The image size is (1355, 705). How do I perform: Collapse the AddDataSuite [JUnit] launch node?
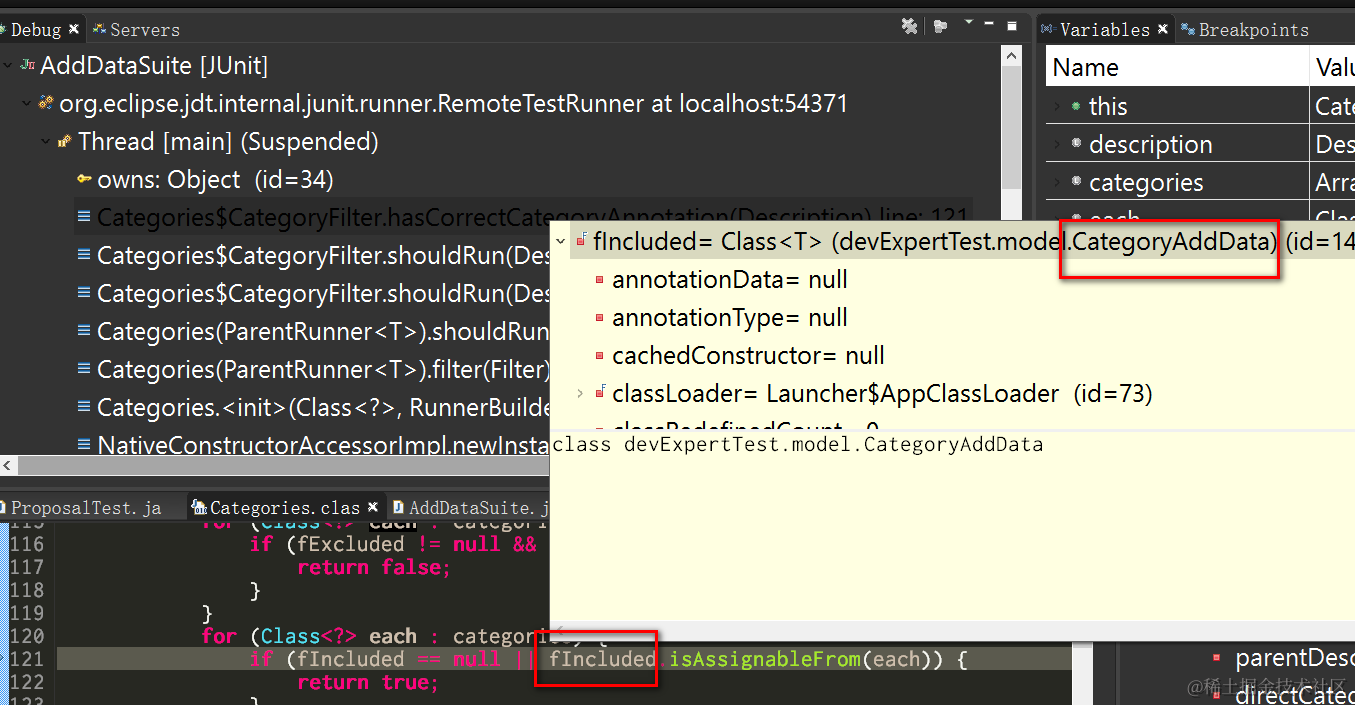click(8, 66)
